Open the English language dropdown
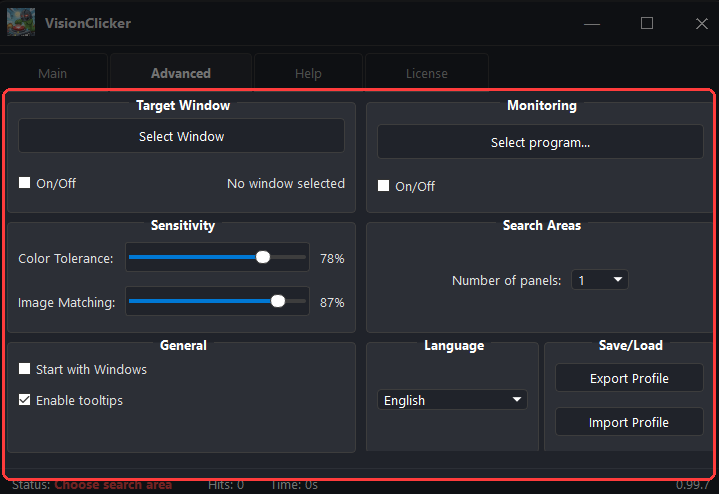 [x=452, y=400]
